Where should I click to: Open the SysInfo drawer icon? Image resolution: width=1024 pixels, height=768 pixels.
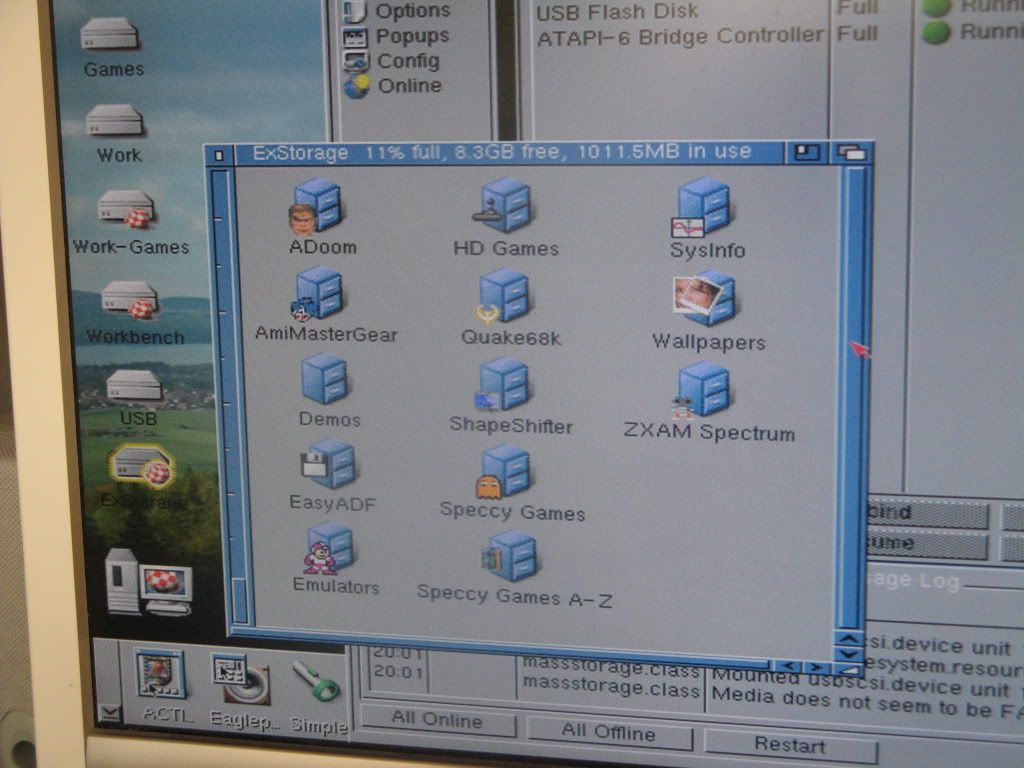705,209
